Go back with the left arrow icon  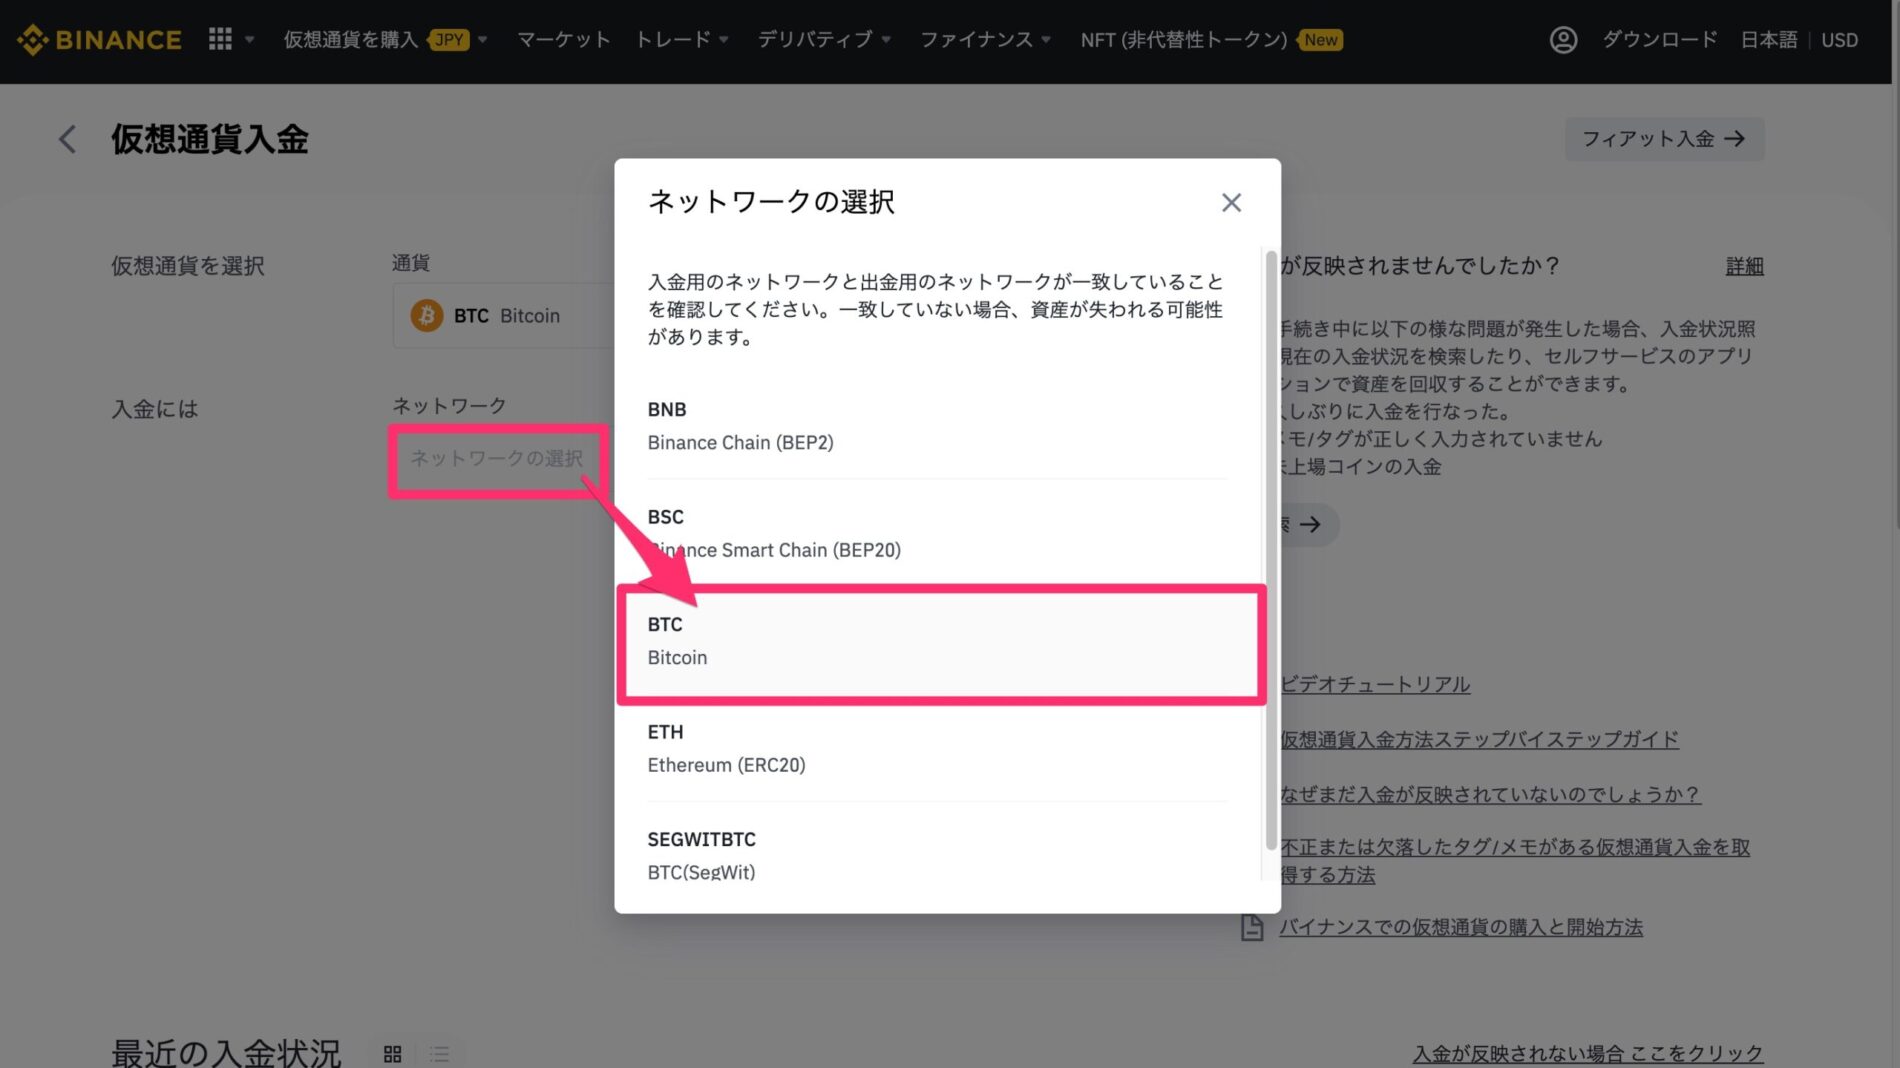[67, 139]
